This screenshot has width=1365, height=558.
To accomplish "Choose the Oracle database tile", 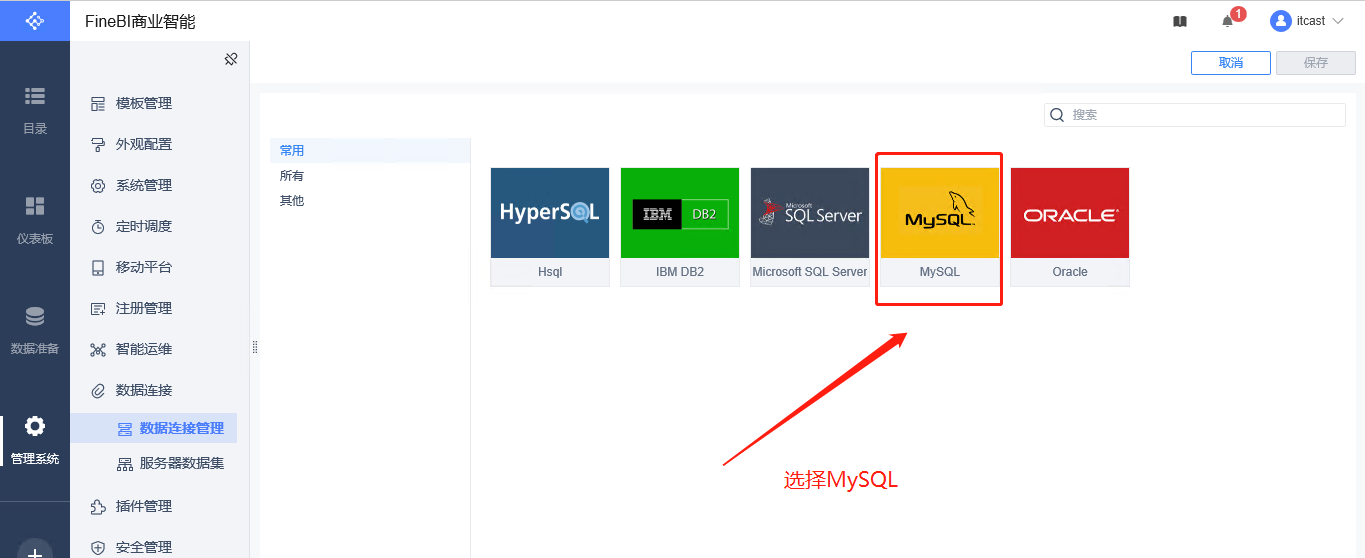I will click(1070, 227).
